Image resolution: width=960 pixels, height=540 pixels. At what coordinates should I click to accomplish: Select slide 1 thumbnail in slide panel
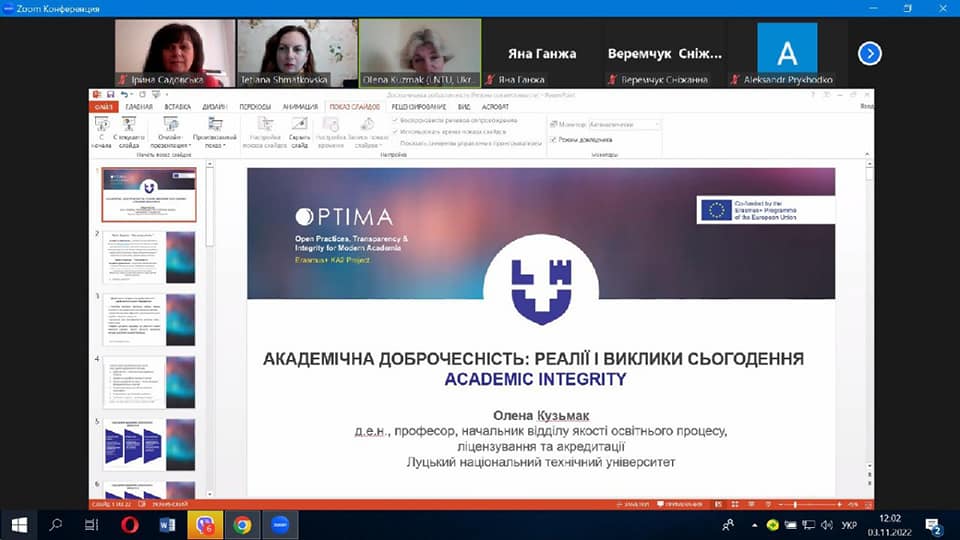coord(149,195)
